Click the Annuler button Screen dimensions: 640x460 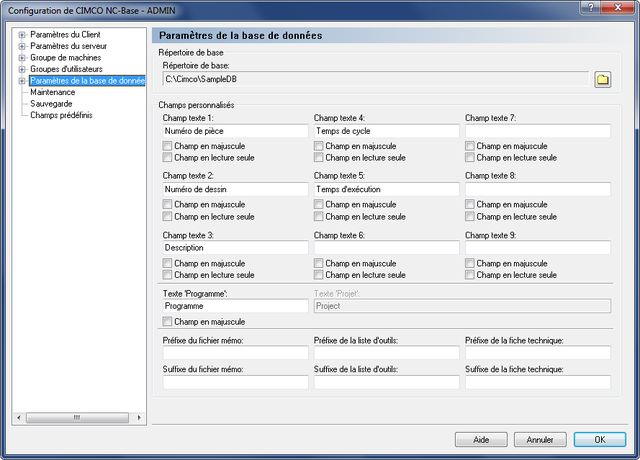coord(540,440)
